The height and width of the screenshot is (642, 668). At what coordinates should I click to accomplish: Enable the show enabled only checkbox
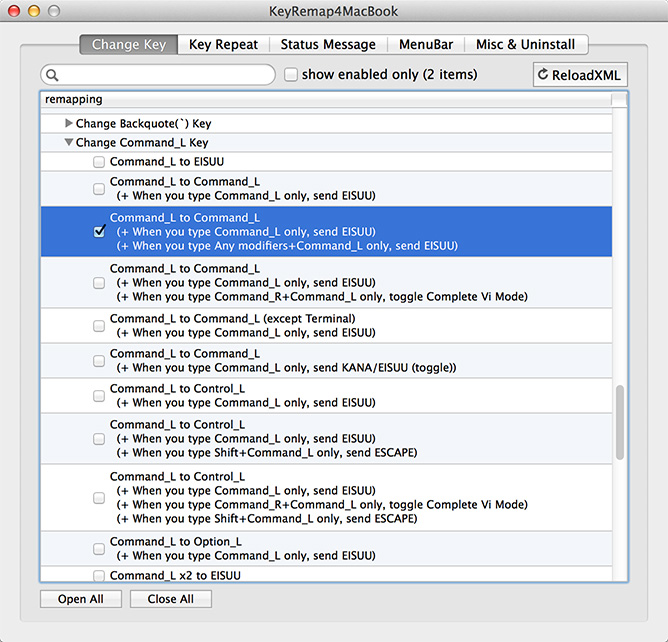(291, 75)
